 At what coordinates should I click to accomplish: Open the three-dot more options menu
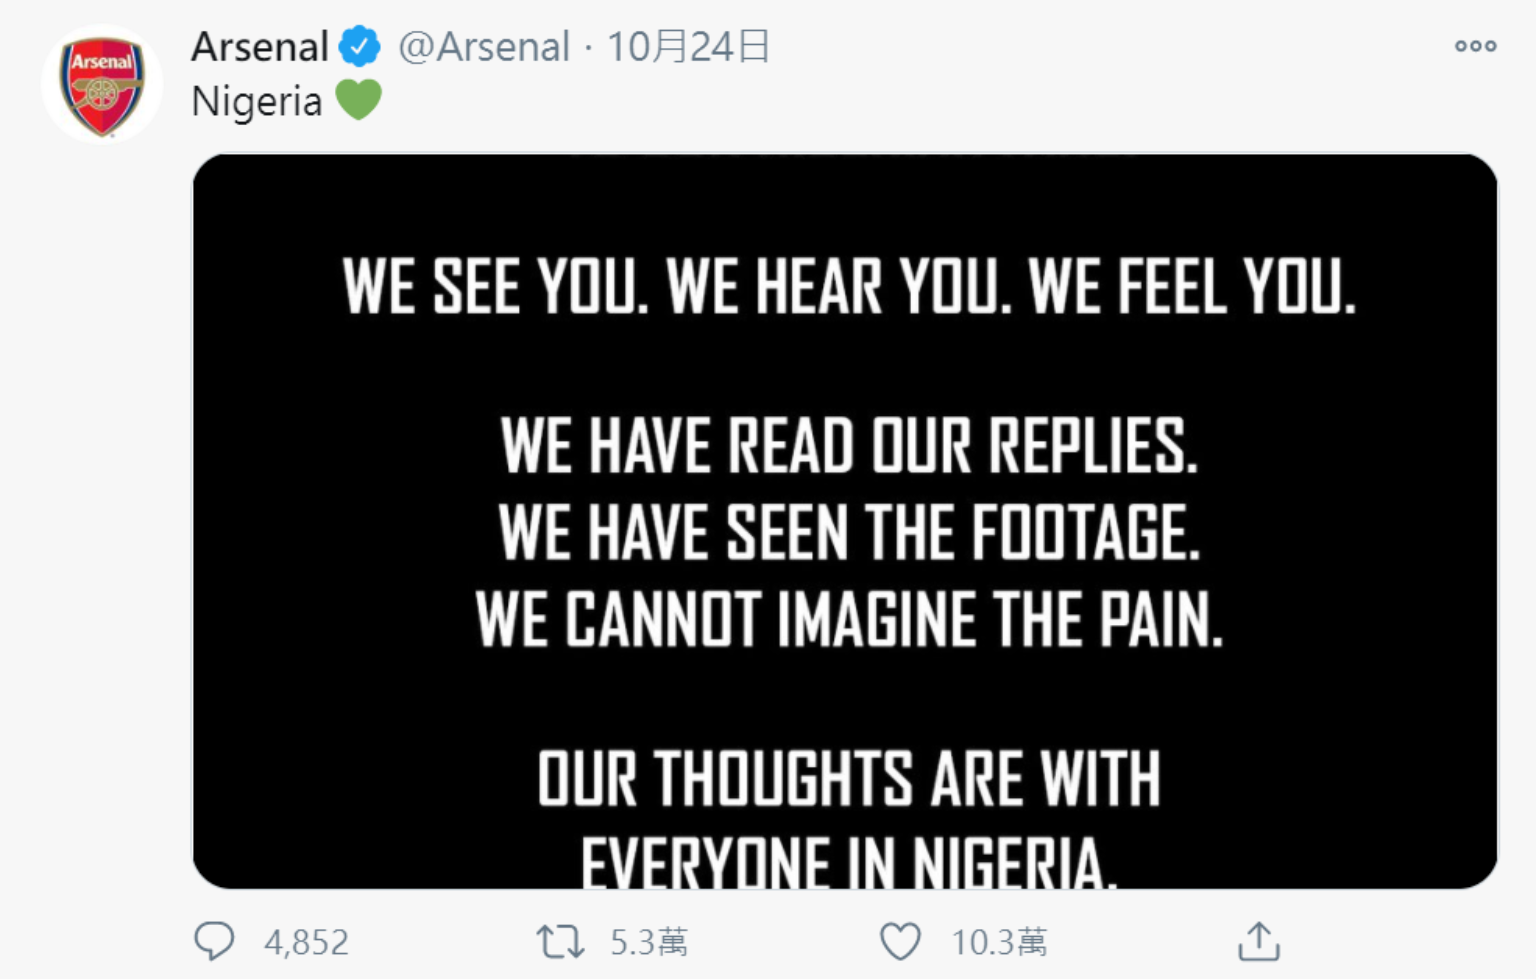pos(1475,46)
